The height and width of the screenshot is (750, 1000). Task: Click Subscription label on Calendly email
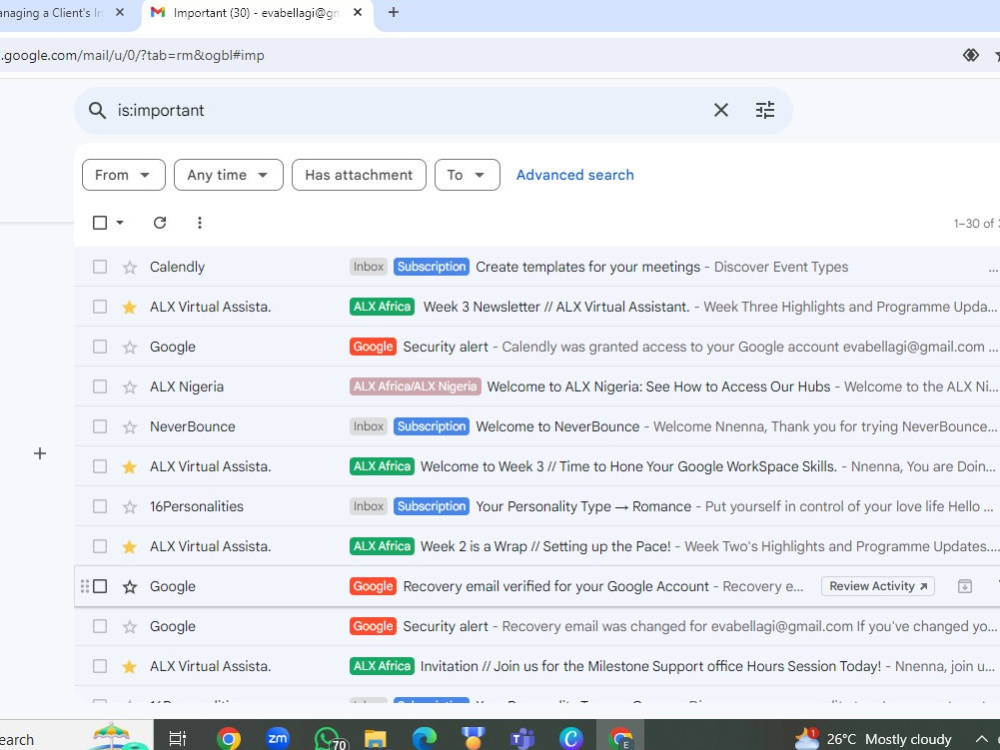[431, 267]
